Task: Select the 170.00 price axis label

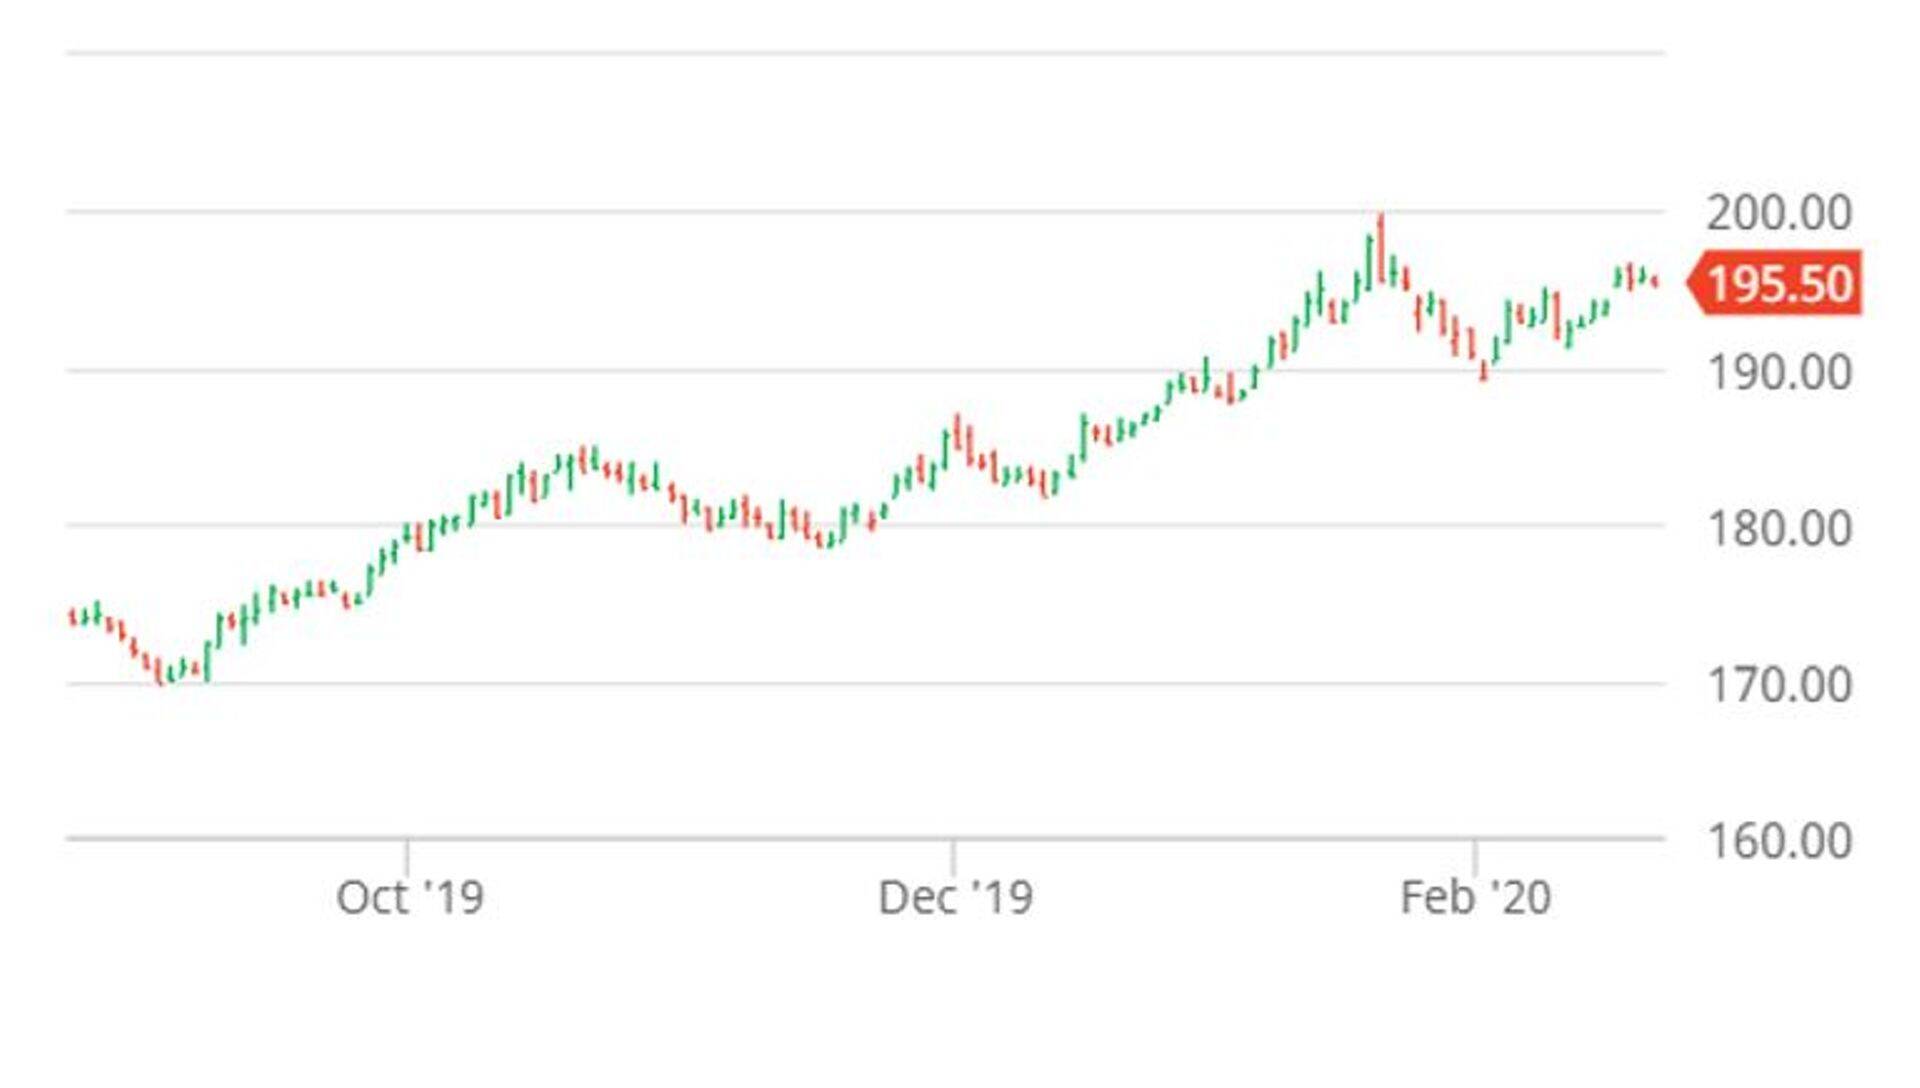Action: (x=1779, y=685)
